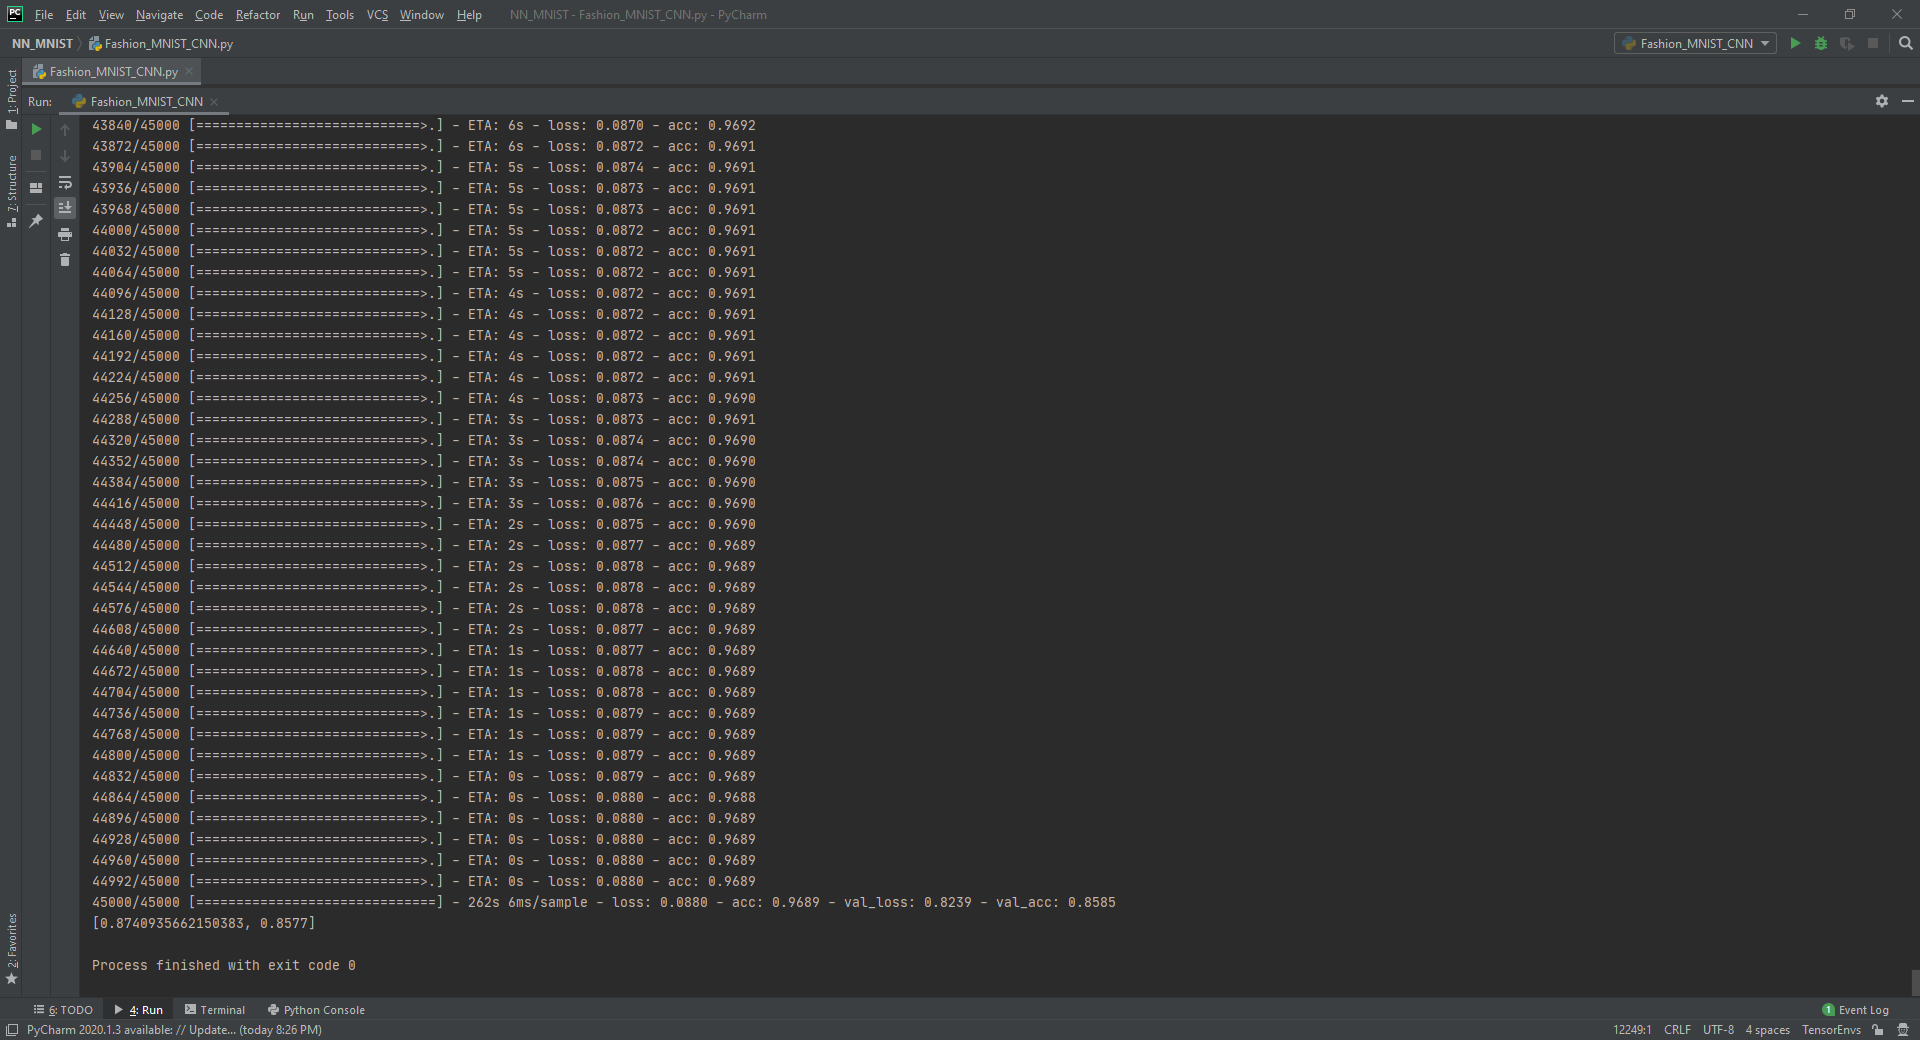This screenshot has height=1040, width=1920.
Task: Print the console output
Action: 65,234
